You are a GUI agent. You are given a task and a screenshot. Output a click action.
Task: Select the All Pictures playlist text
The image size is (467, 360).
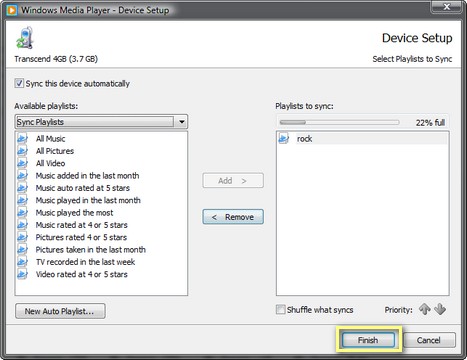(x=55, y=151)
